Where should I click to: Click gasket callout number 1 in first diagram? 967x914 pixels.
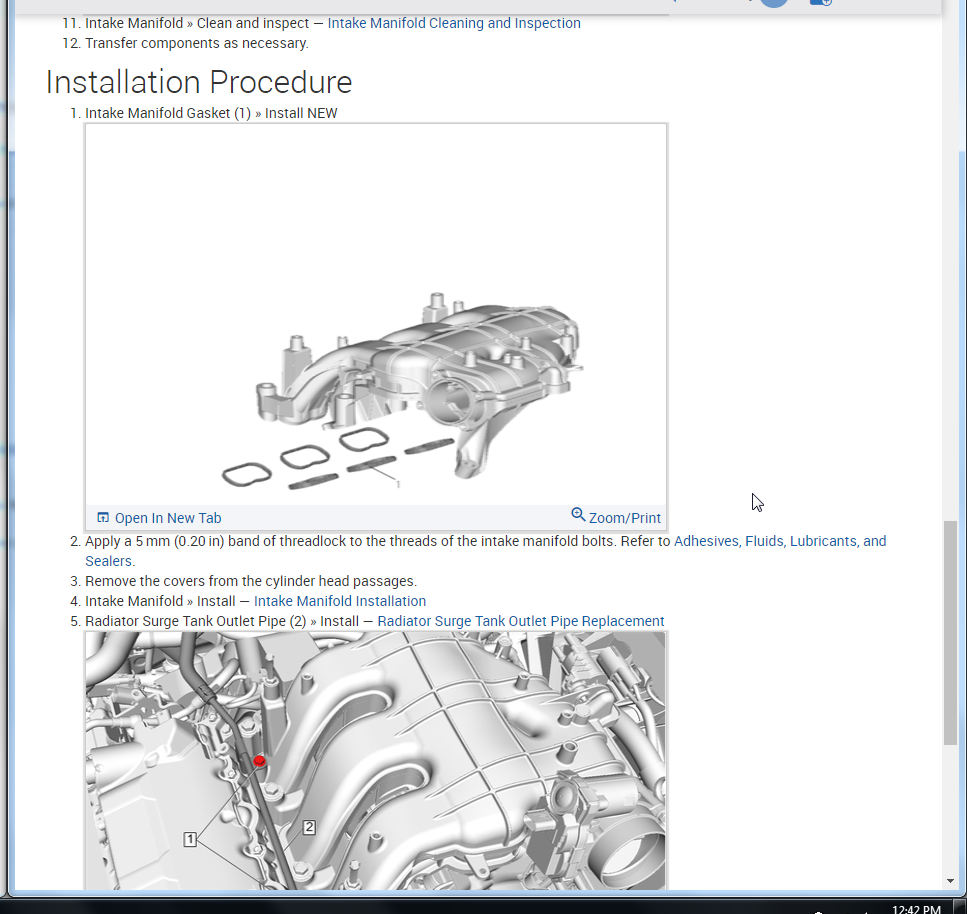(398, 484)
